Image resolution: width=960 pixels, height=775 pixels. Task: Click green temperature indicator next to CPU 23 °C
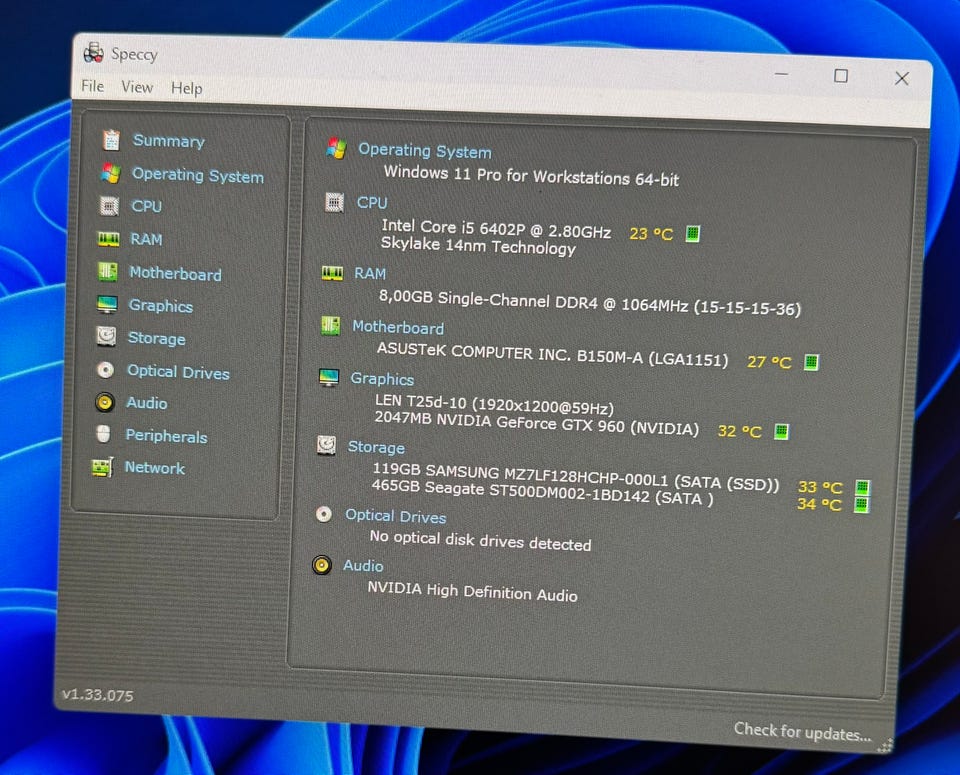692,233
